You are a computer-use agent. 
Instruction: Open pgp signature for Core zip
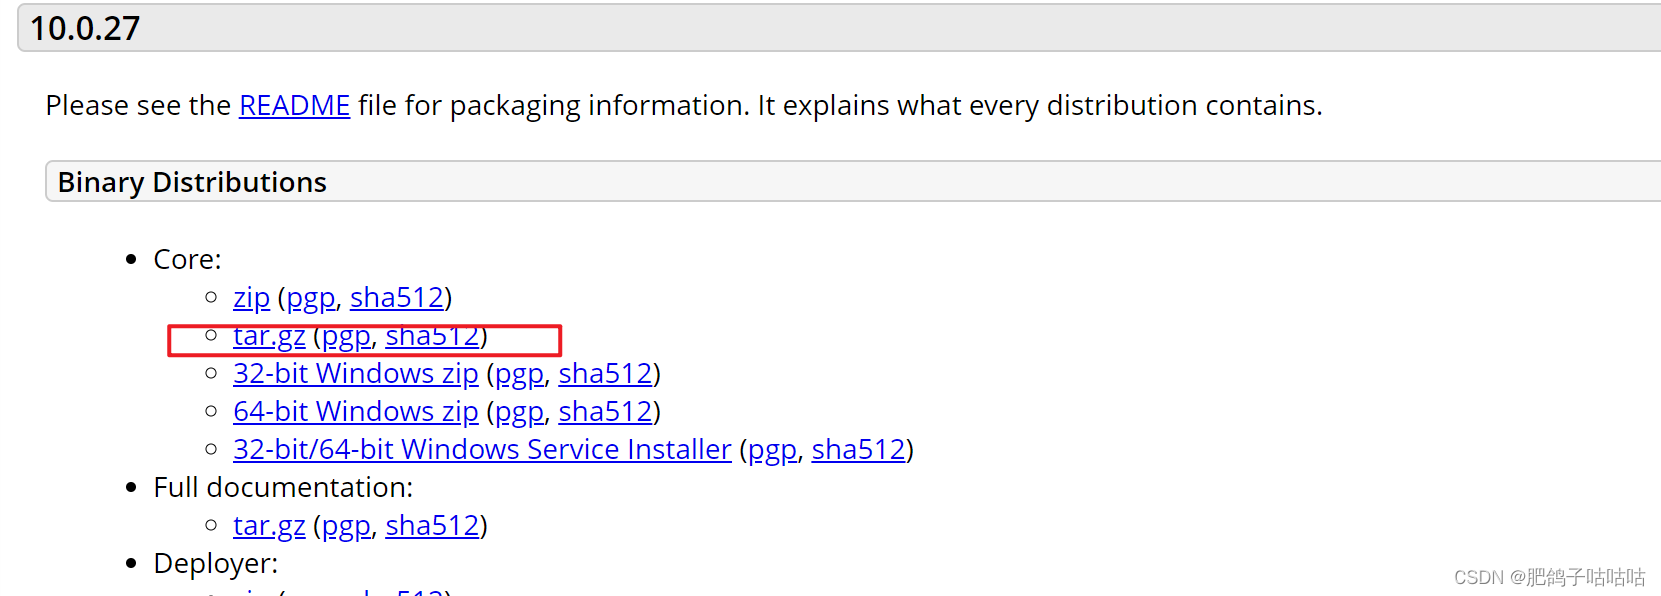tap(311, 298)
